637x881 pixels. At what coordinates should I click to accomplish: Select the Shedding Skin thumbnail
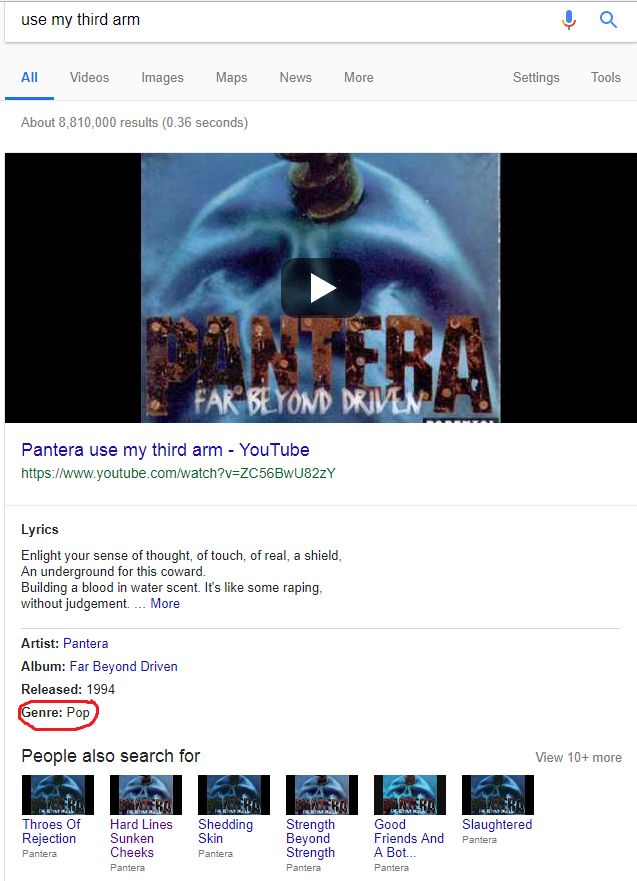point(234,795)
